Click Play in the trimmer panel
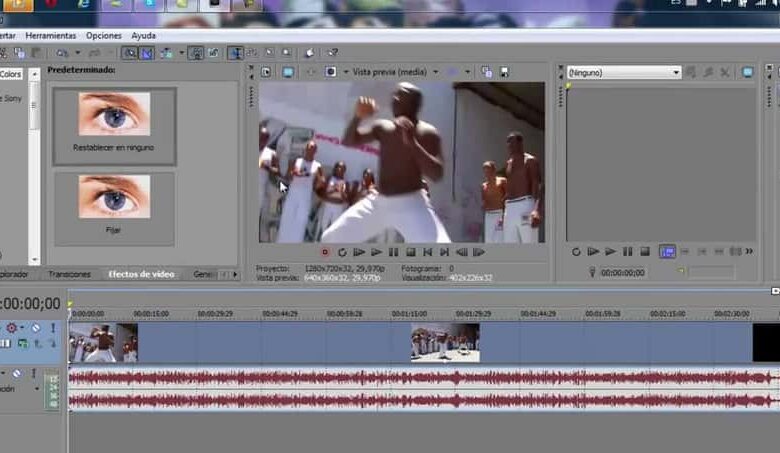The width and height of the screenshot is (780, 453). coord(610,252)
